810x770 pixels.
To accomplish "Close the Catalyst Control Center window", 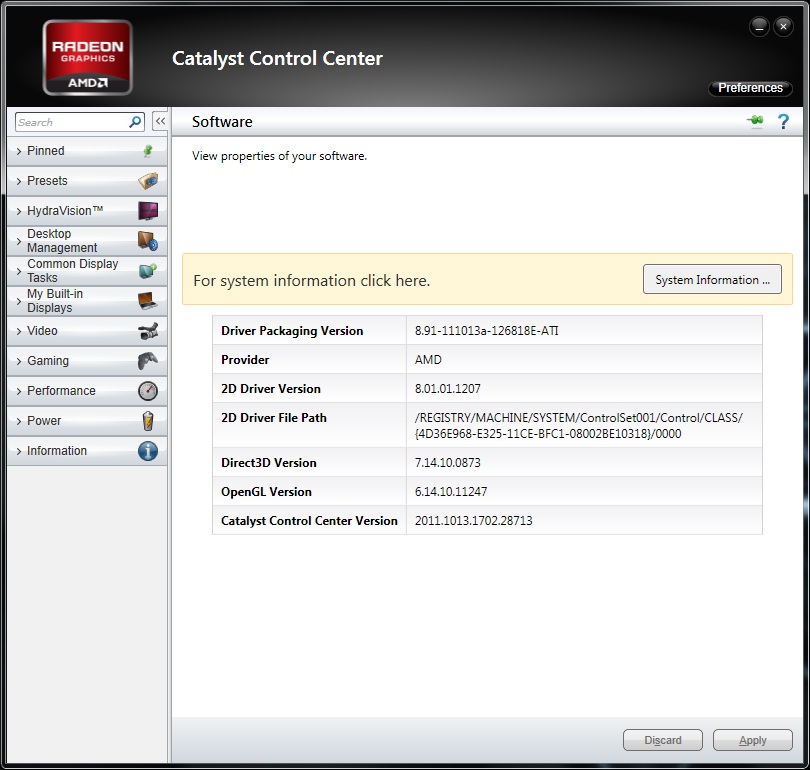I will coord(783,26).
